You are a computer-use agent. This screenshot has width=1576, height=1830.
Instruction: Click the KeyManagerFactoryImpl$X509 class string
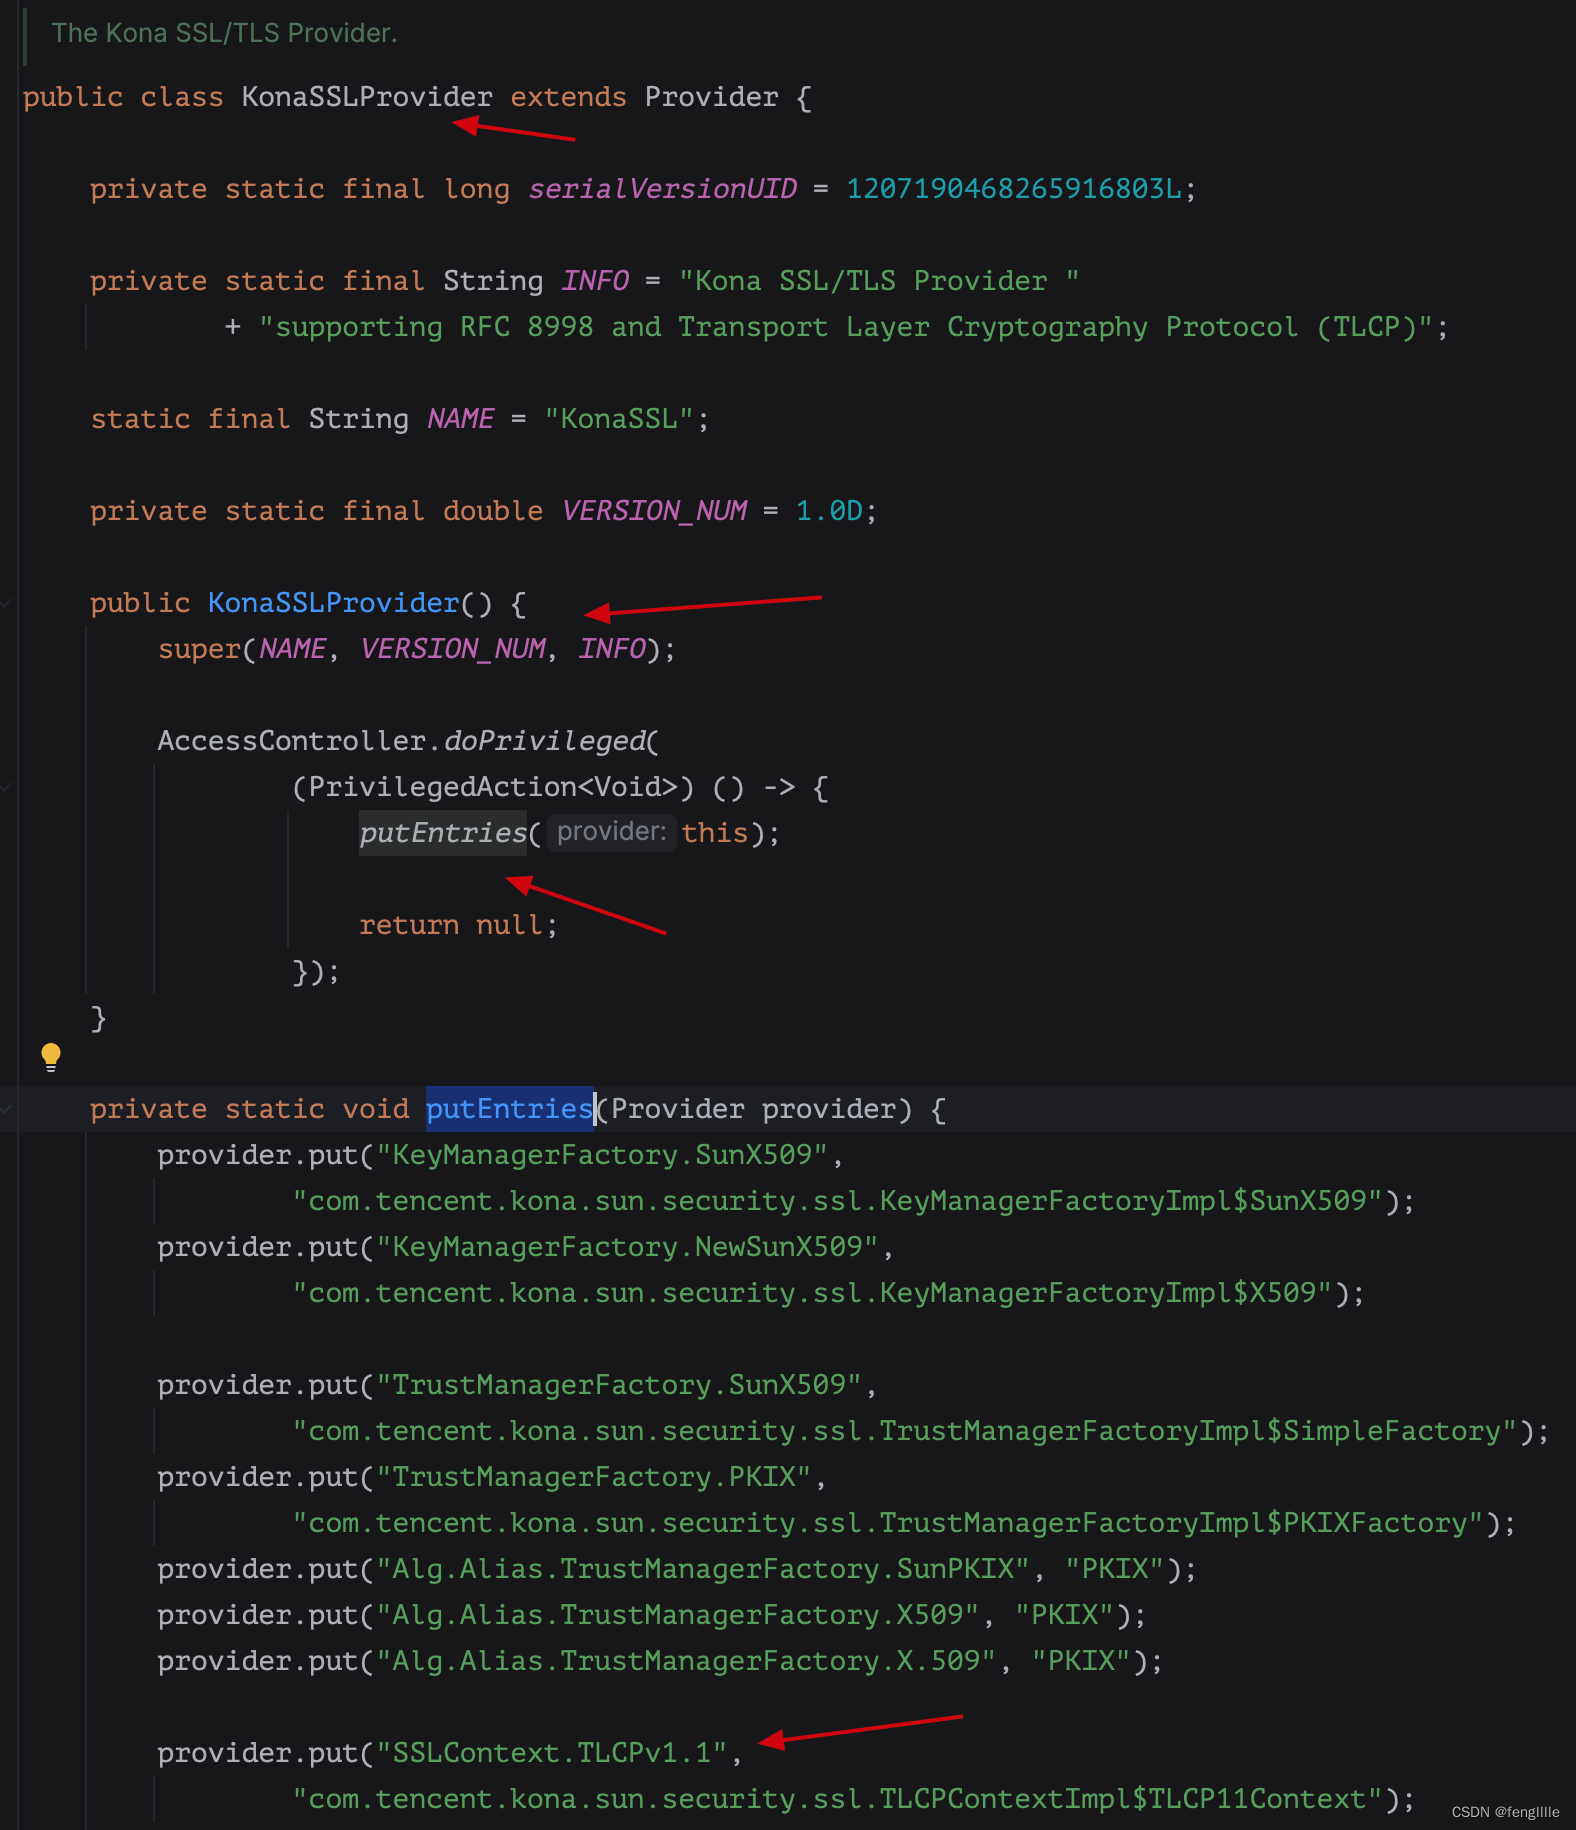click(812, 1293)
